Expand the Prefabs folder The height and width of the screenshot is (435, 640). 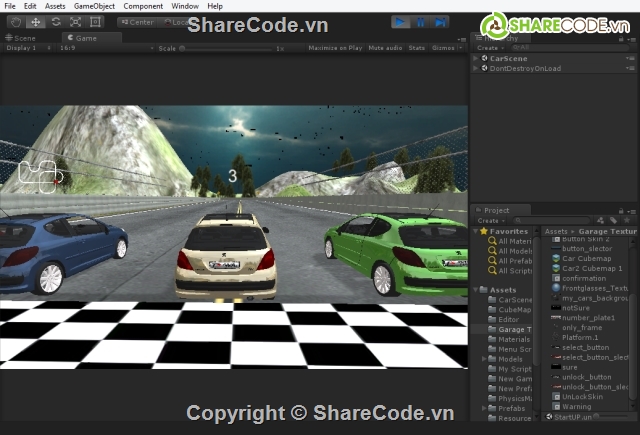click(x=484, y=408)
